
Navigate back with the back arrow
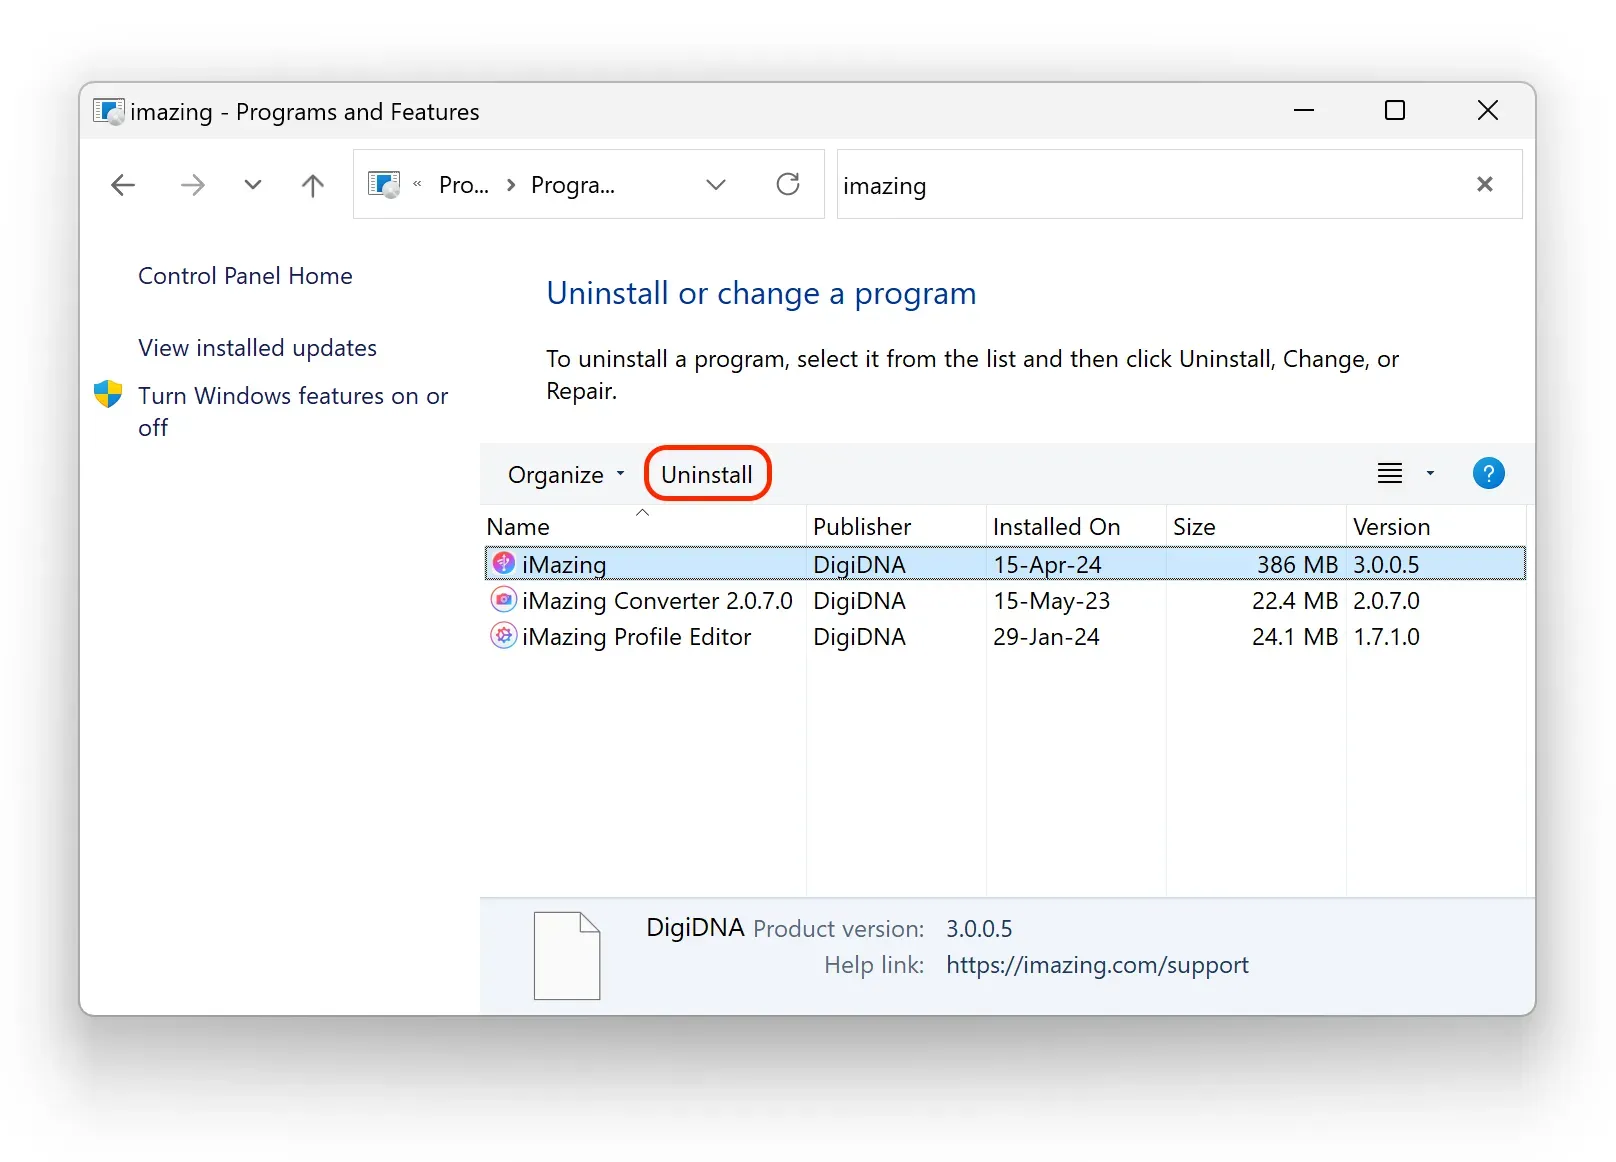[x=122, y=184]
